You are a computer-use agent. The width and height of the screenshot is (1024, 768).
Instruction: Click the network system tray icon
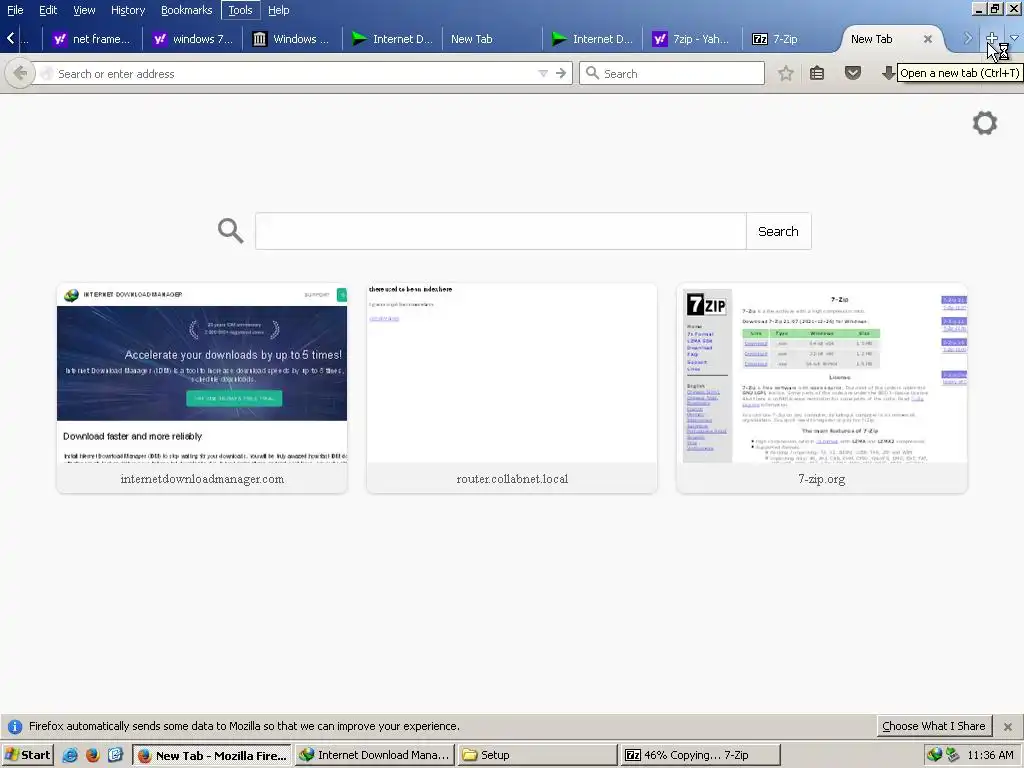point(953,755)
